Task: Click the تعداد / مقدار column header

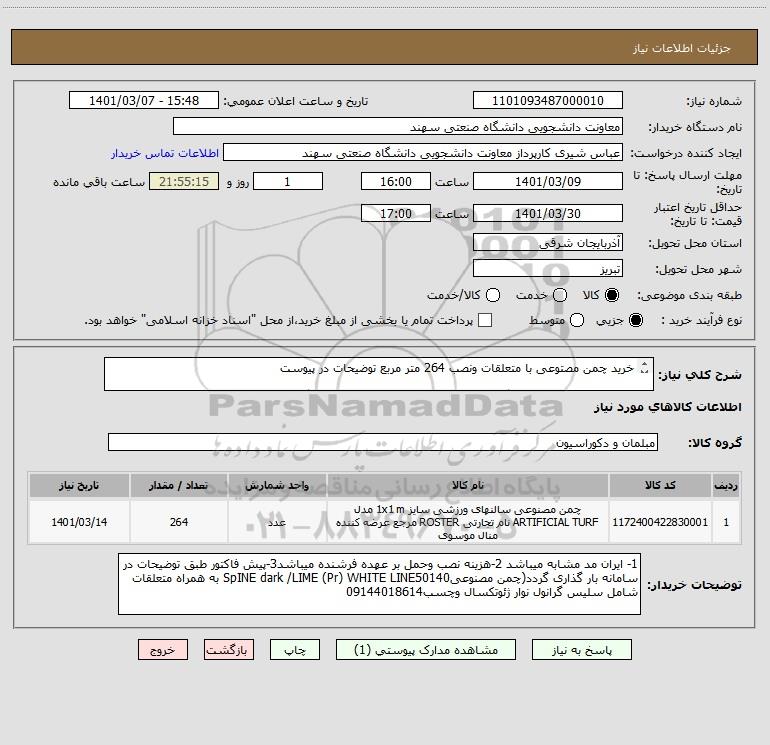Action: tap(179, 485)
